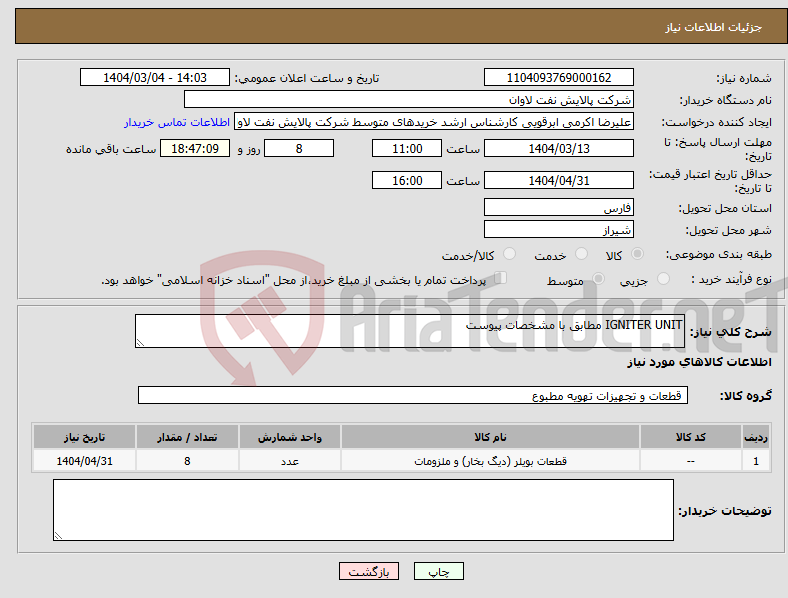
Task: Click the response deadline date 1404/03/13
Action: click(558, 148)
